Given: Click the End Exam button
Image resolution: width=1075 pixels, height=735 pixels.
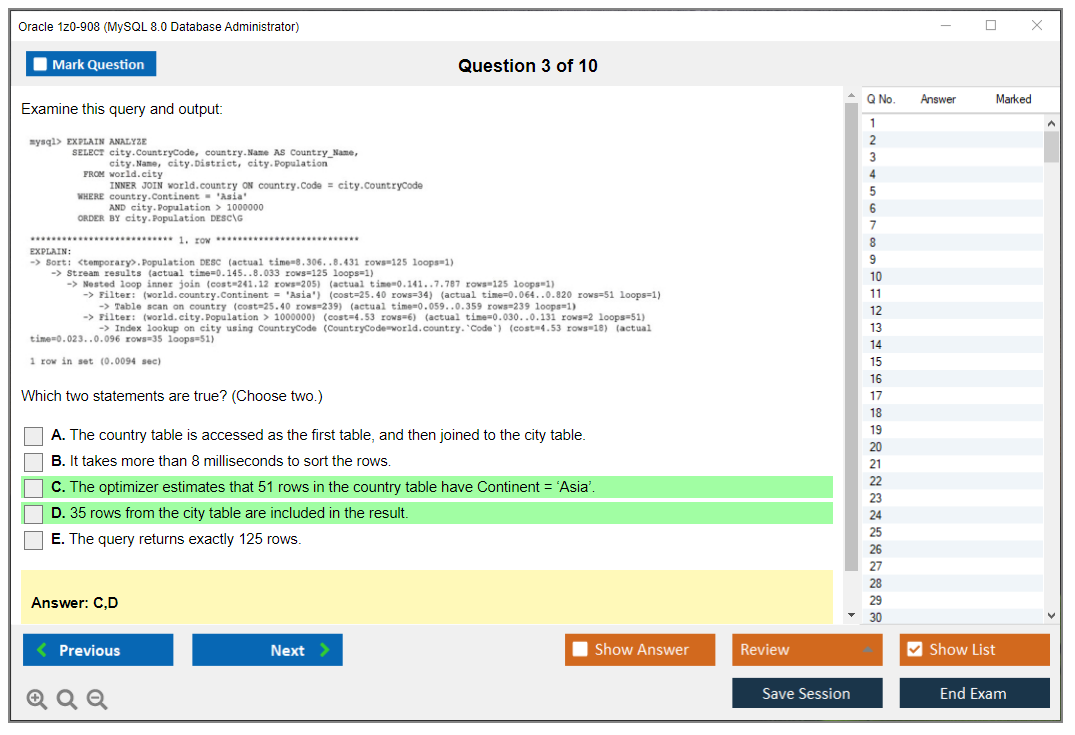Looking at the screenshot, I should [974, 693].
